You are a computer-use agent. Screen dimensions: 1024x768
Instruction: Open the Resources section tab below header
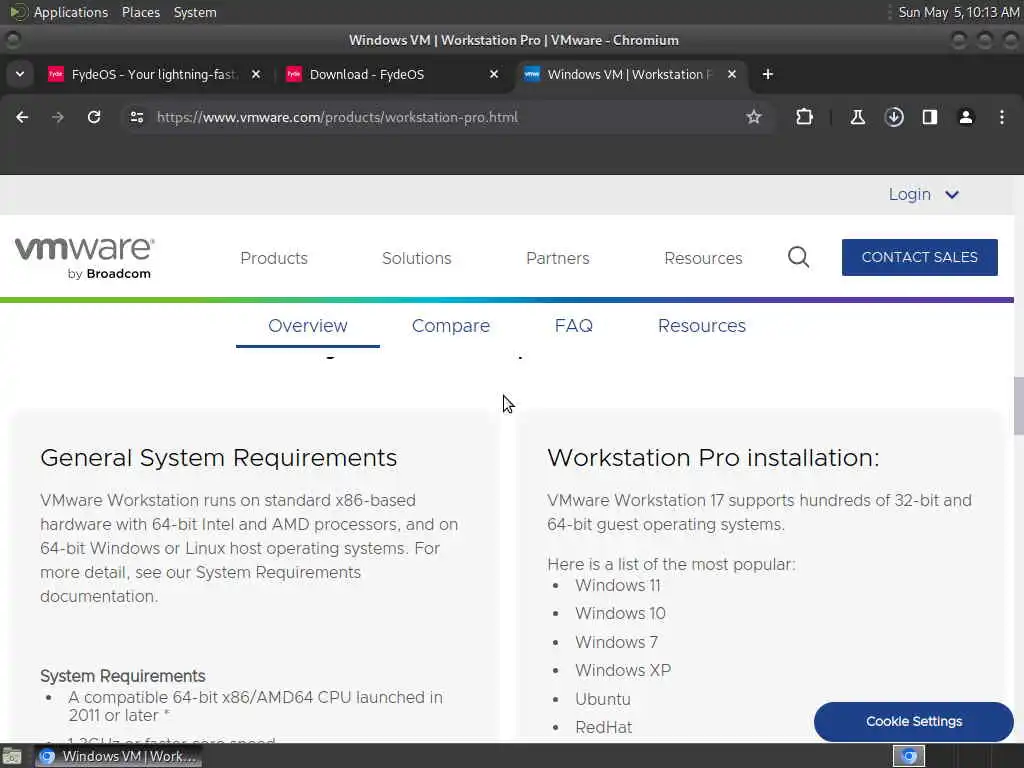[701, 325]
